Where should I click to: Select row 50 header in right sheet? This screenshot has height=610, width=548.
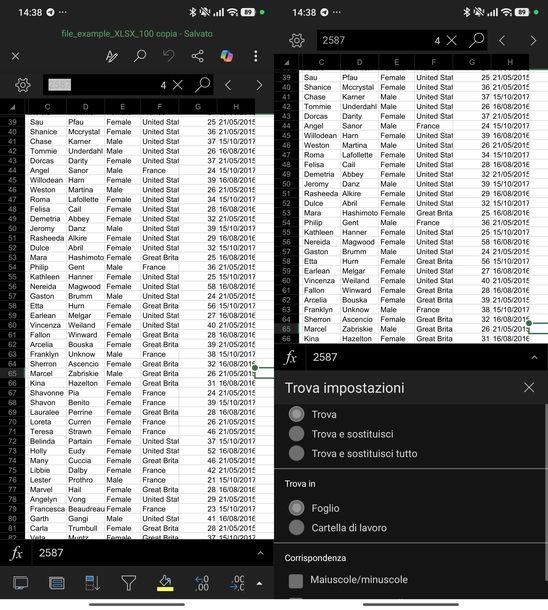click(287, 184)
